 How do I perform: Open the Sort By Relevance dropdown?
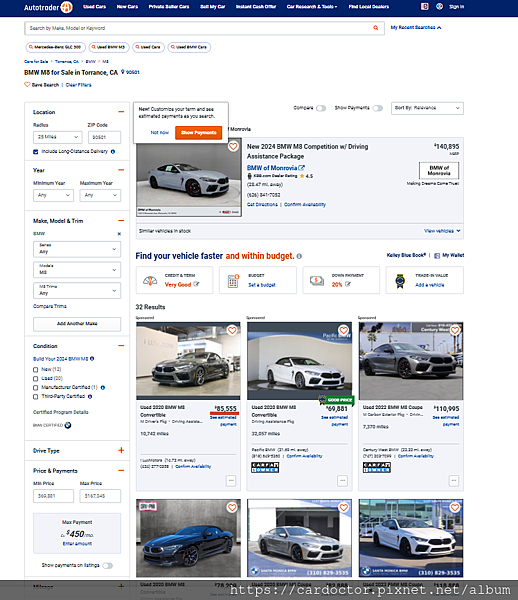427,108
